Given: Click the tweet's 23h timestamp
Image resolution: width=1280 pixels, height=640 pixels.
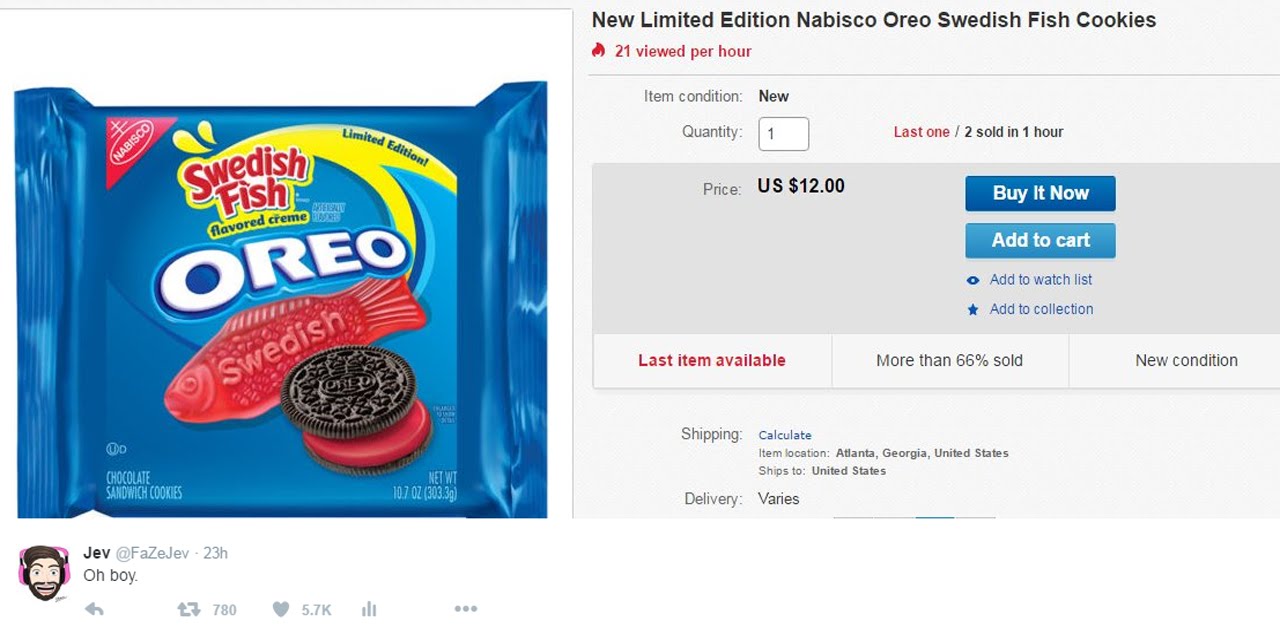Looking at the screenshot, I should (215, 553).
